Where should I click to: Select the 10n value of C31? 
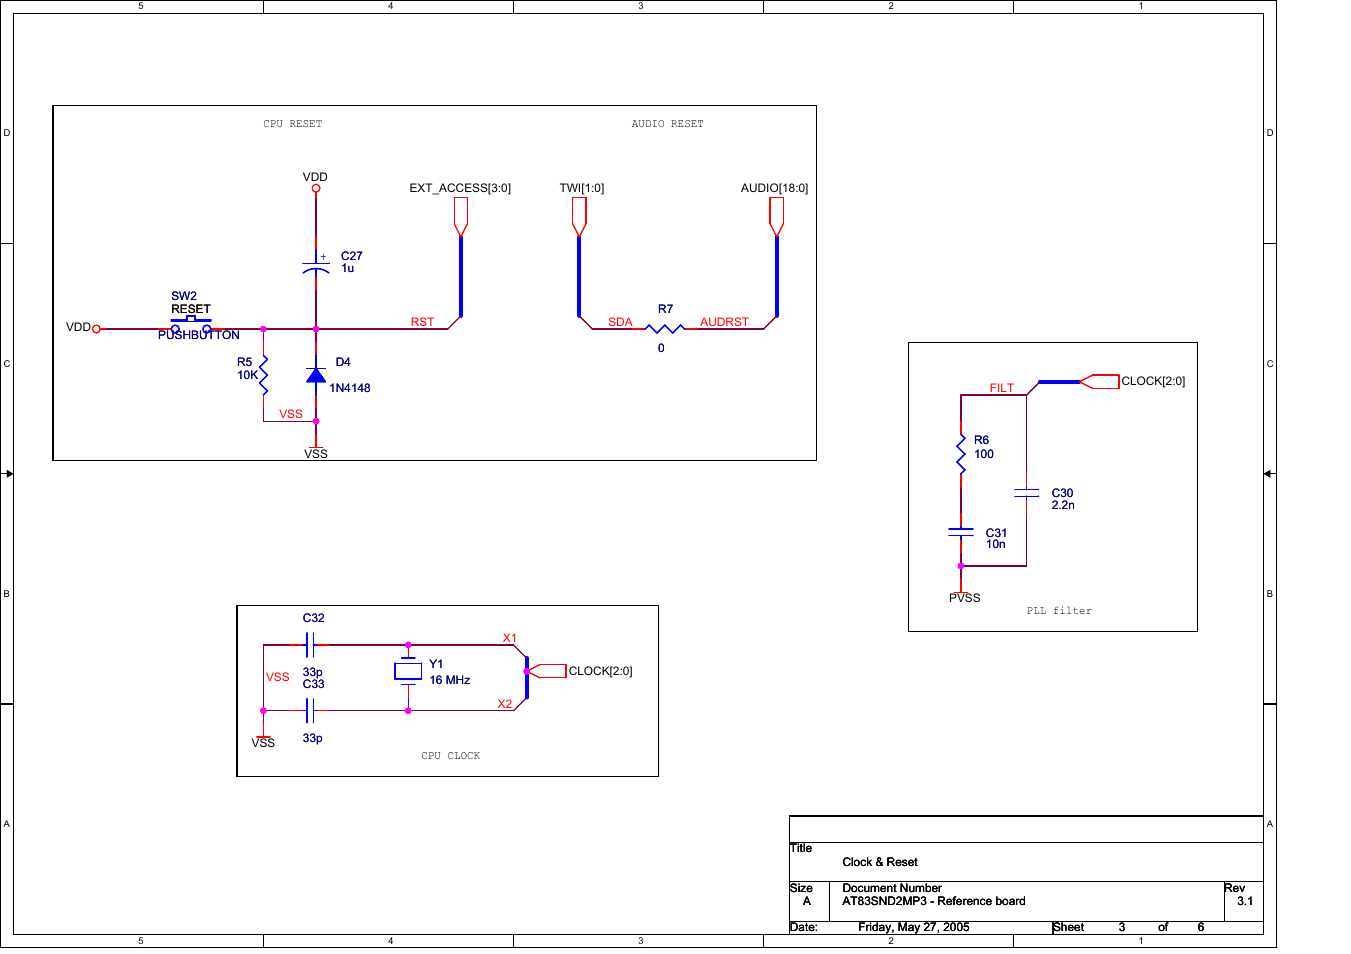pyautogui.click(x=996, y=544)
